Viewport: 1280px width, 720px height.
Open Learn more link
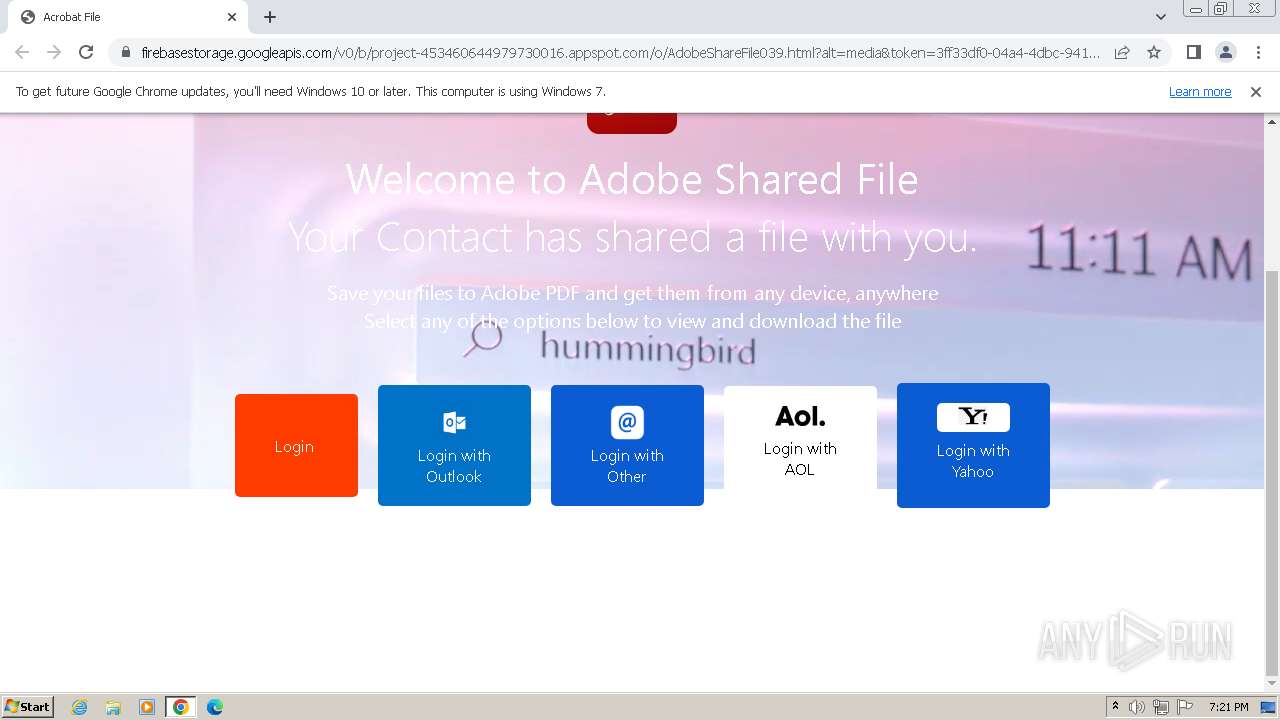(x=1200, y=91)
